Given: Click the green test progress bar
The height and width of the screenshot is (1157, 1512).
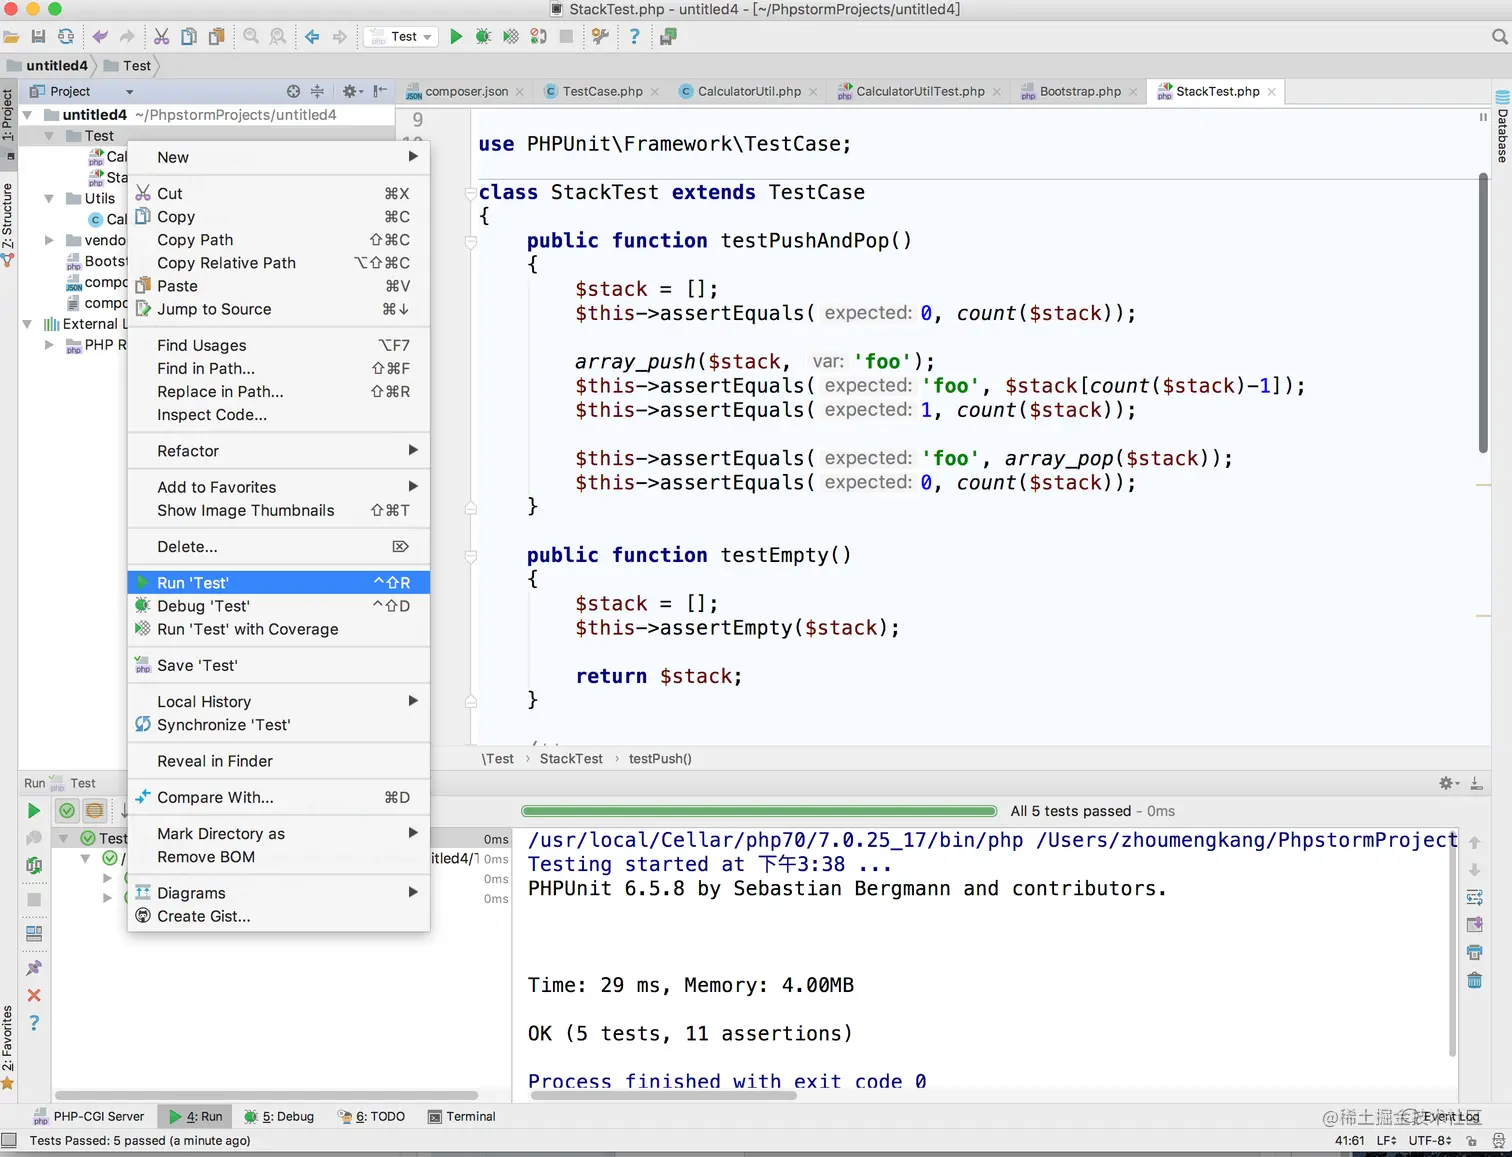Looking at the screenshot, I should (x=759, y=811).
